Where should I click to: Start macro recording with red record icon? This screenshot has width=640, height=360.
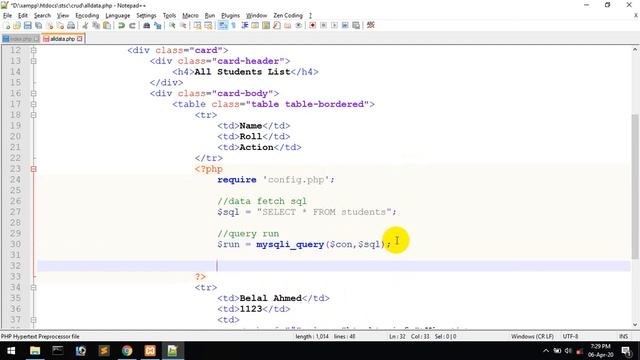click(312, 25)
